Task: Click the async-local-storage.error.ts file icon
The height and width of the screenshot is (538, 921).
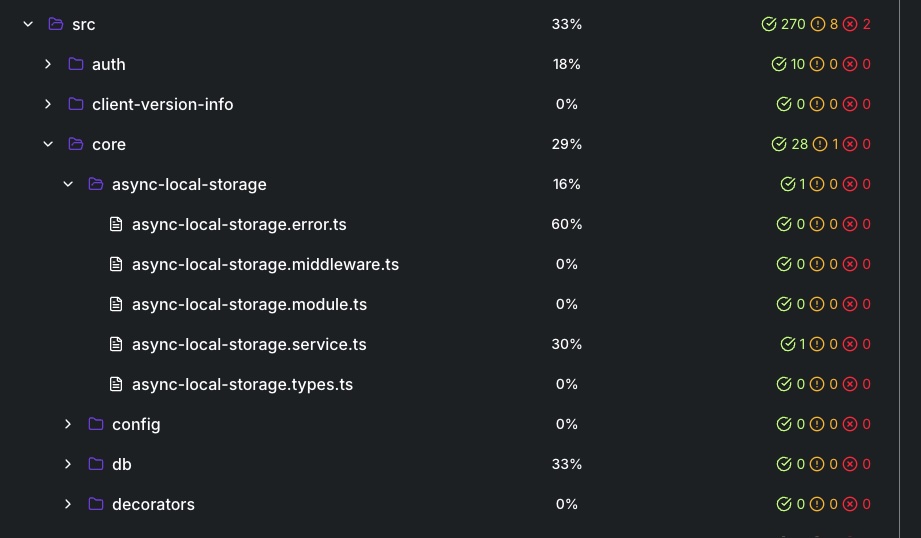Action: 116,224
